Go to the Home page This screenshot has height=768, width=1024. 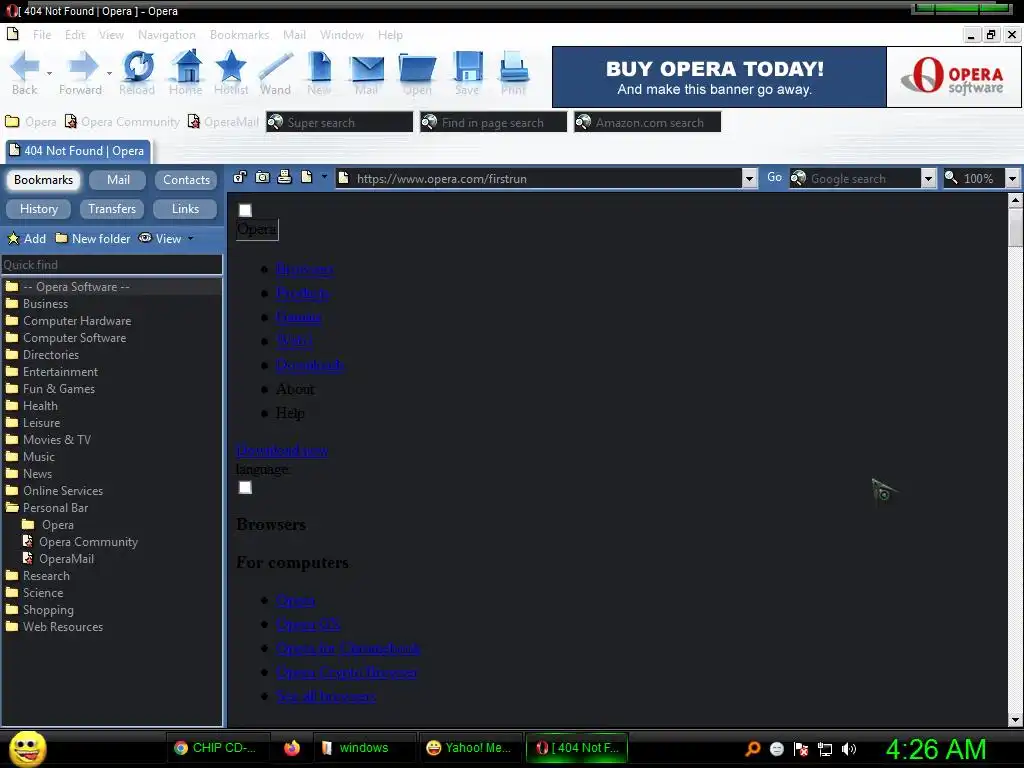(186, 72)
